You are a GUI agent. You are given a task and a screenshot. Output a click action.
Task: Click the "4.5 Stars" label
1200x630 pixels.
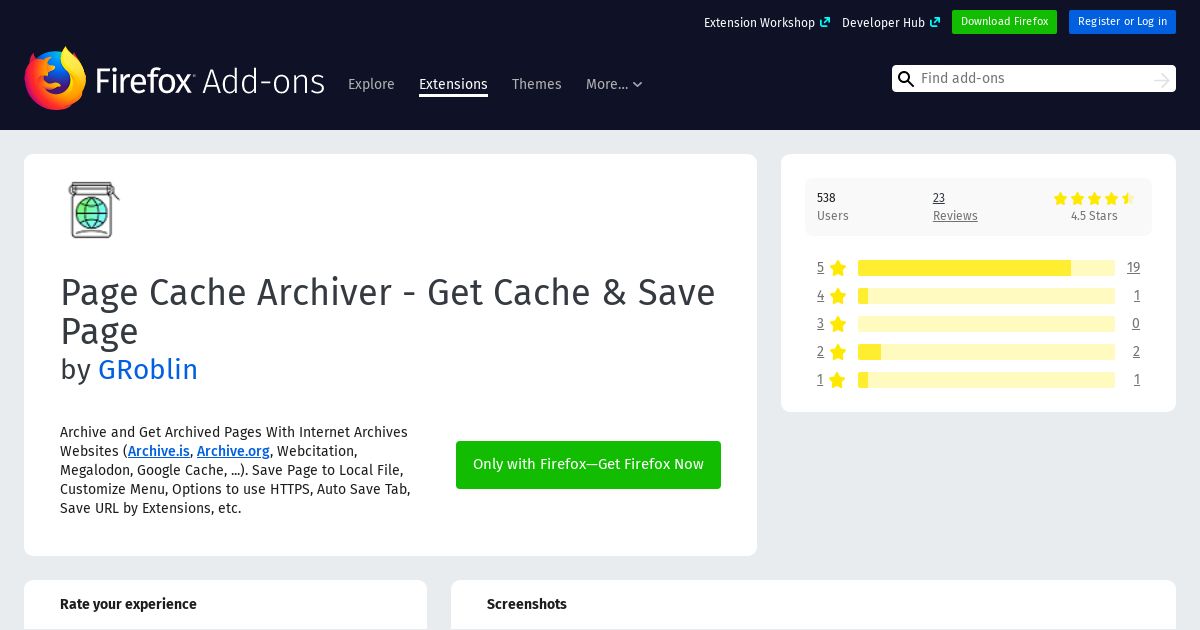1094,216
